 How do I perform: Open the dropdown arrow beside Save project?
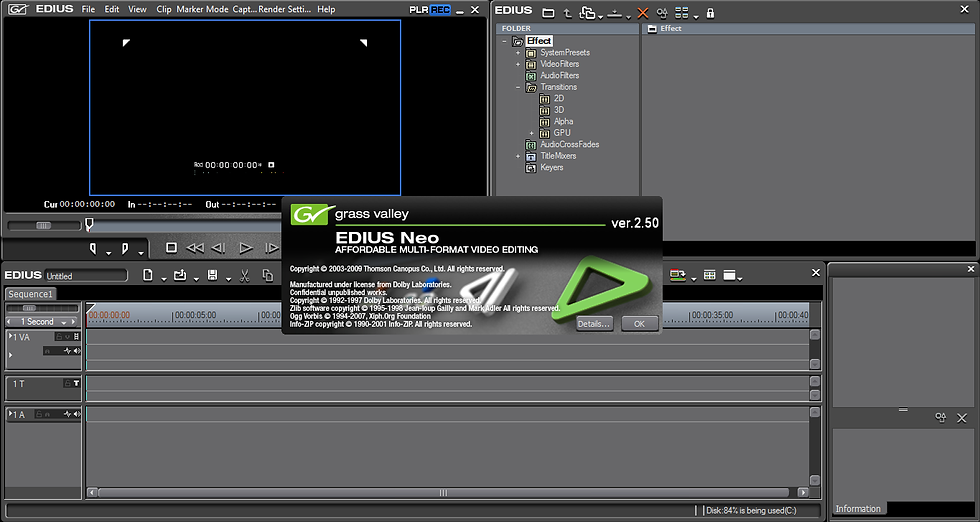click(x=228, y=279)
